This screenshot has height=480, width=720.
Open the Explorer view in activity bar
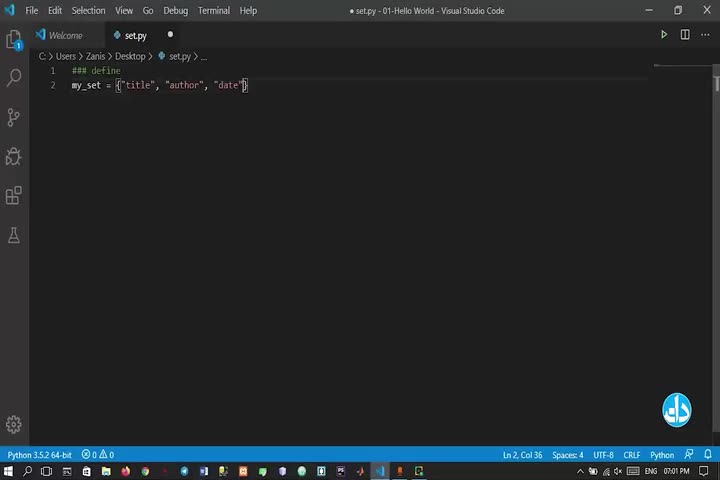14,40
